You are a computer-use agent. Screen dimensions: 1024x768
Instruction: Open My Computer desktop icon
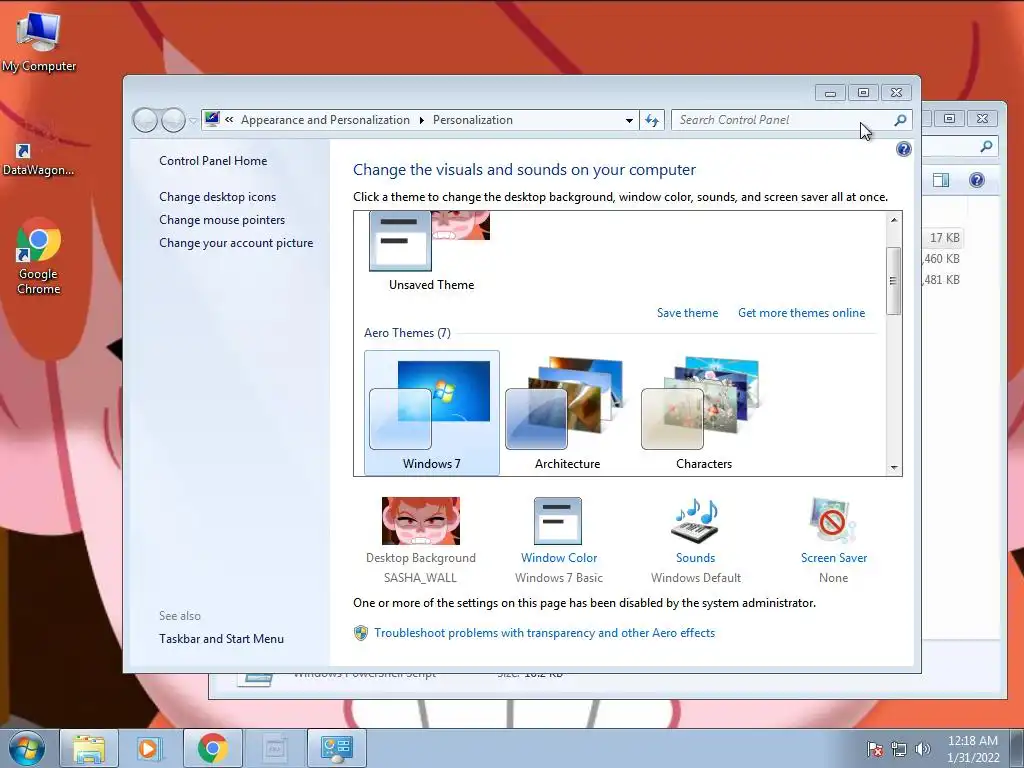39,40
